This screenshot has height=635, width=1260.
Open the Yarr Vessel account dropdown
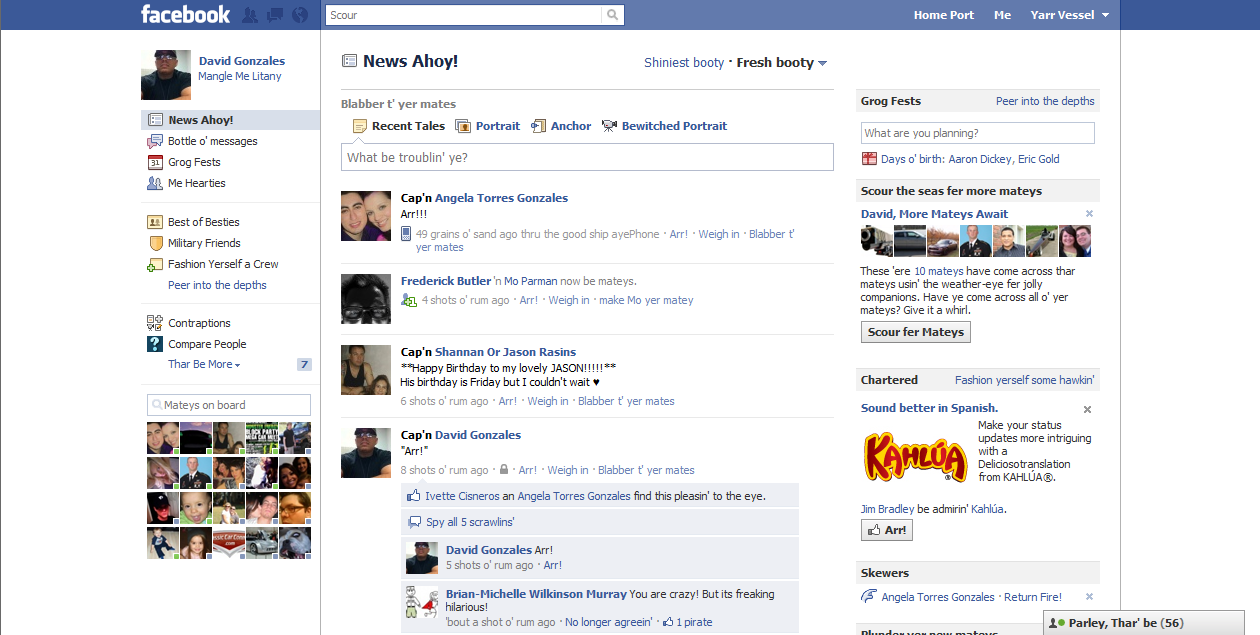click(x=1069, y=15)
